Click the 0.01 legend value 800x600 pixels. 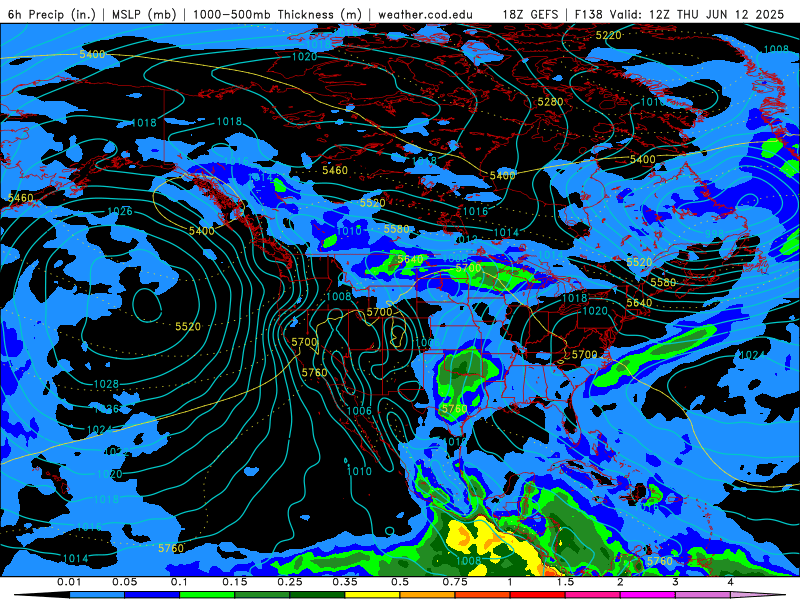click(x=69, y=582)
